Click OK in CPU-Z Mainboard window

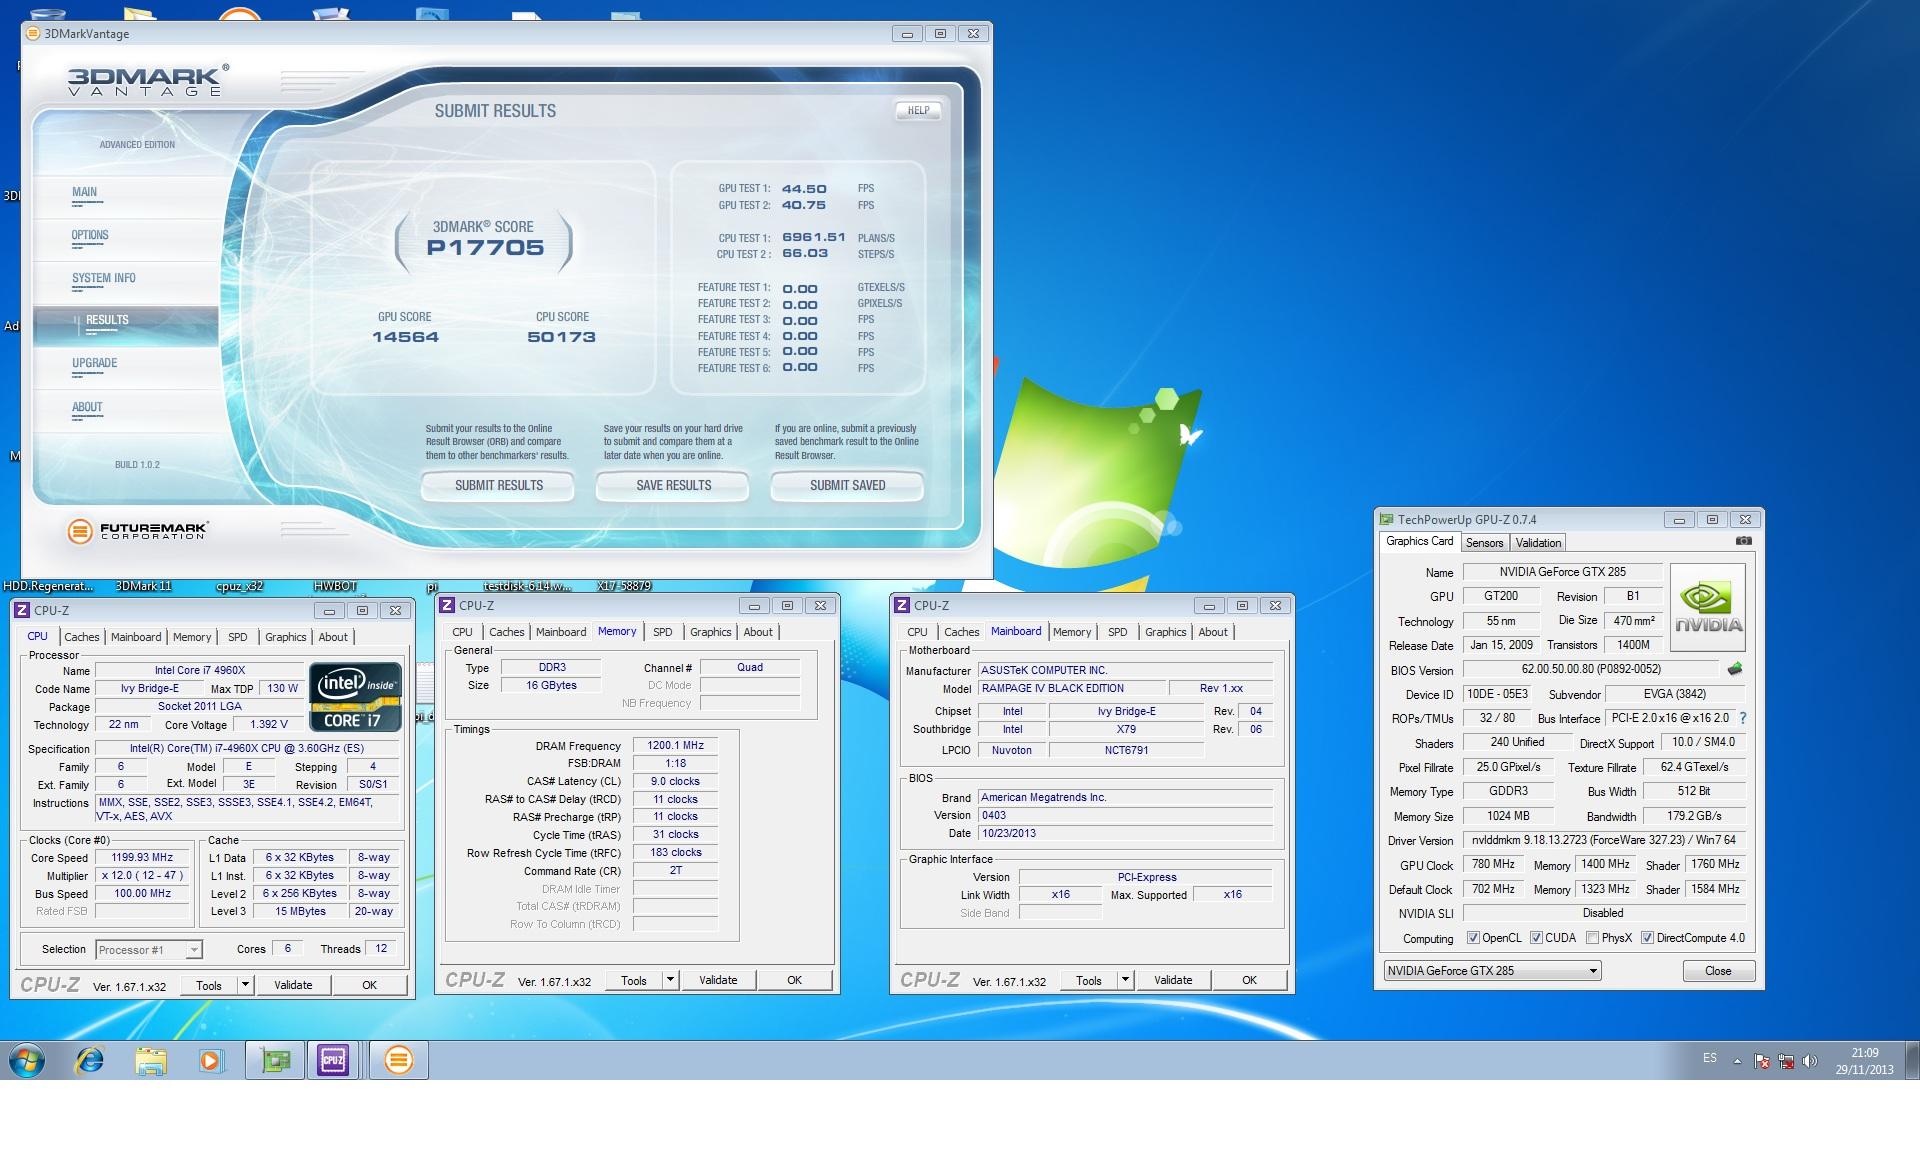[1249, 980]
